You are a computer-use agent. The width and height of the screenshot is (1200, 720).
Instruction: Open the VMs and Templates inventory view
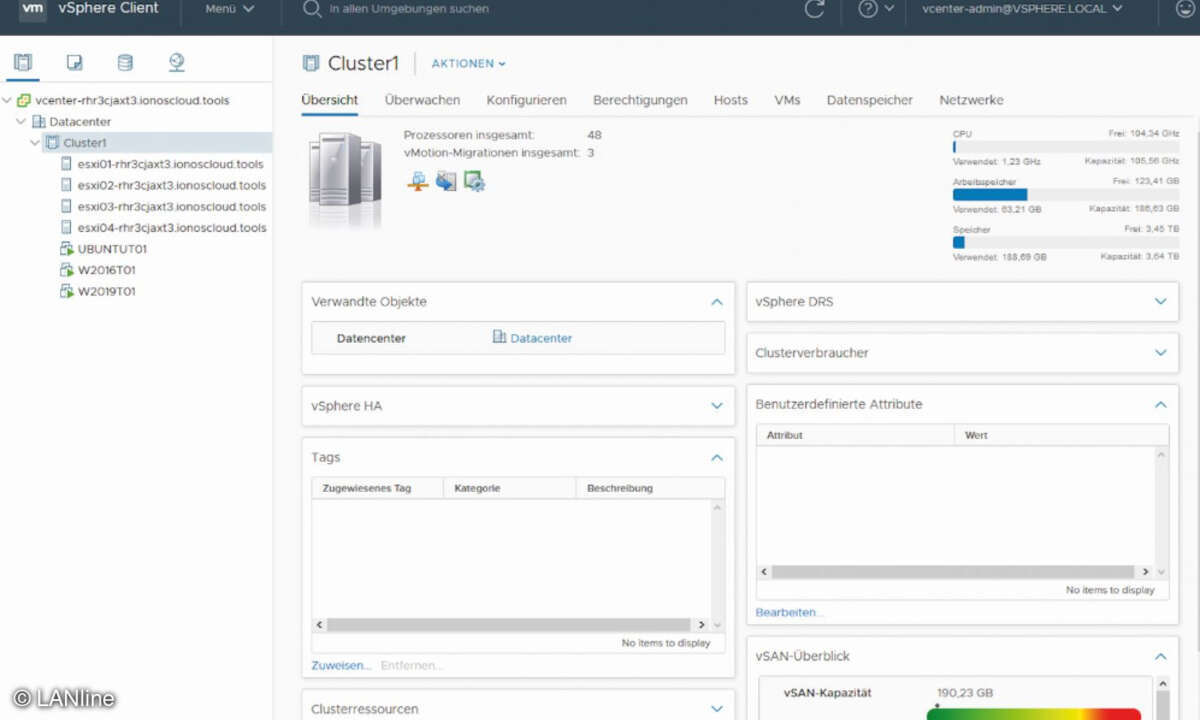[x=74, y=63]
